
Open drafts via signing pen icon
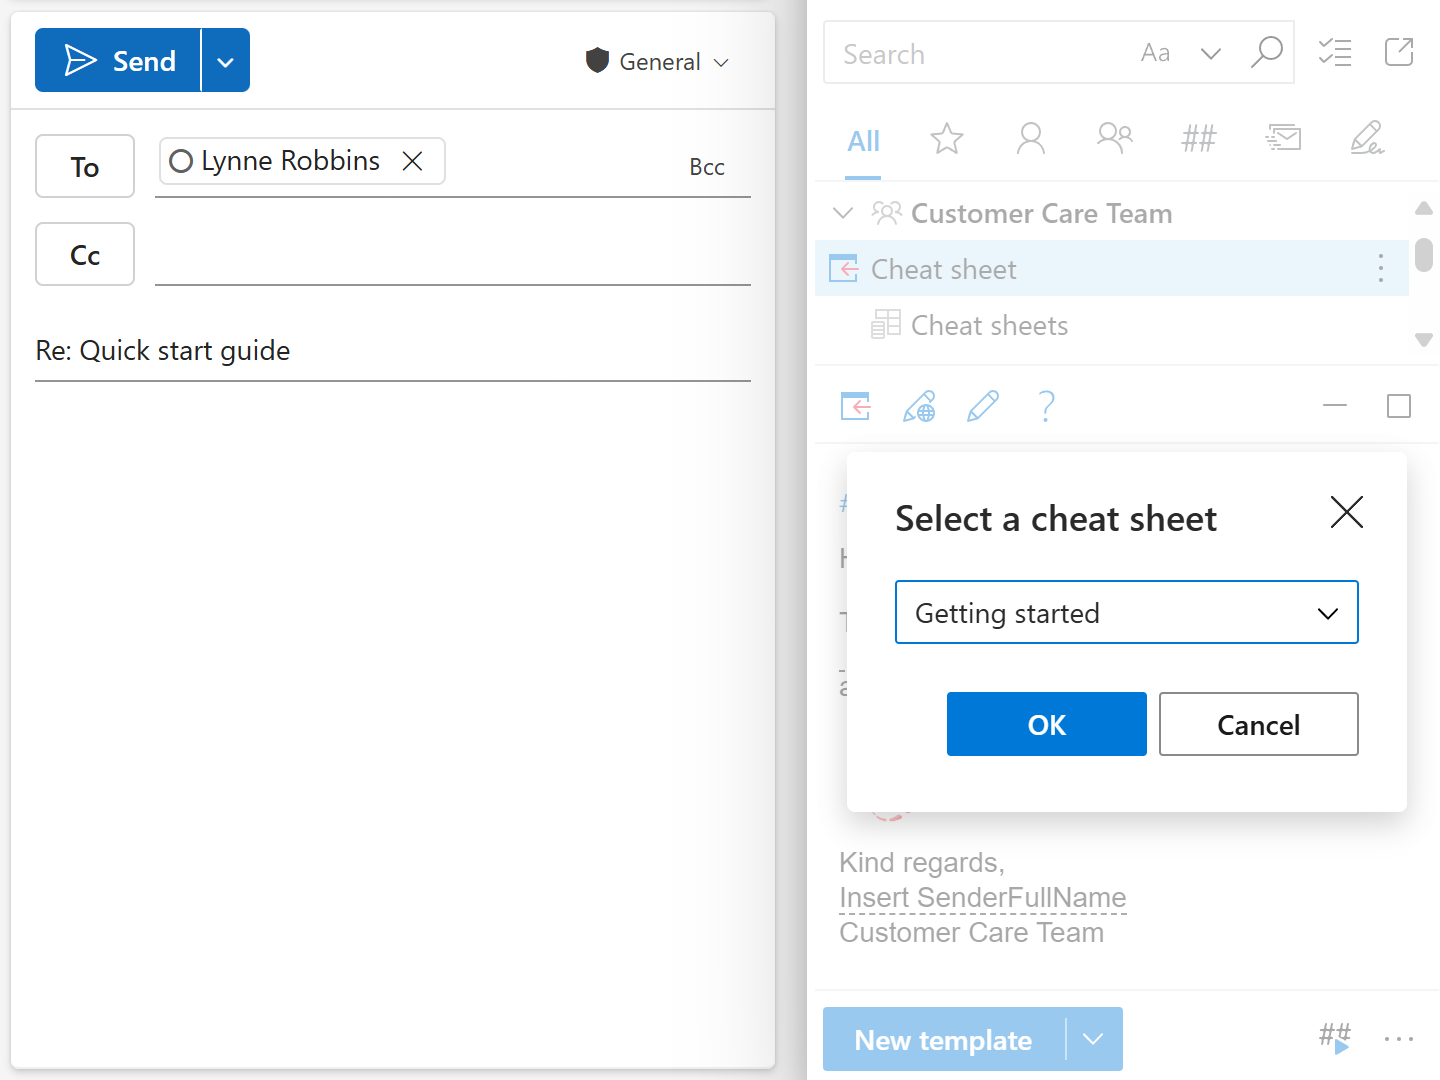pos(1368,140)
